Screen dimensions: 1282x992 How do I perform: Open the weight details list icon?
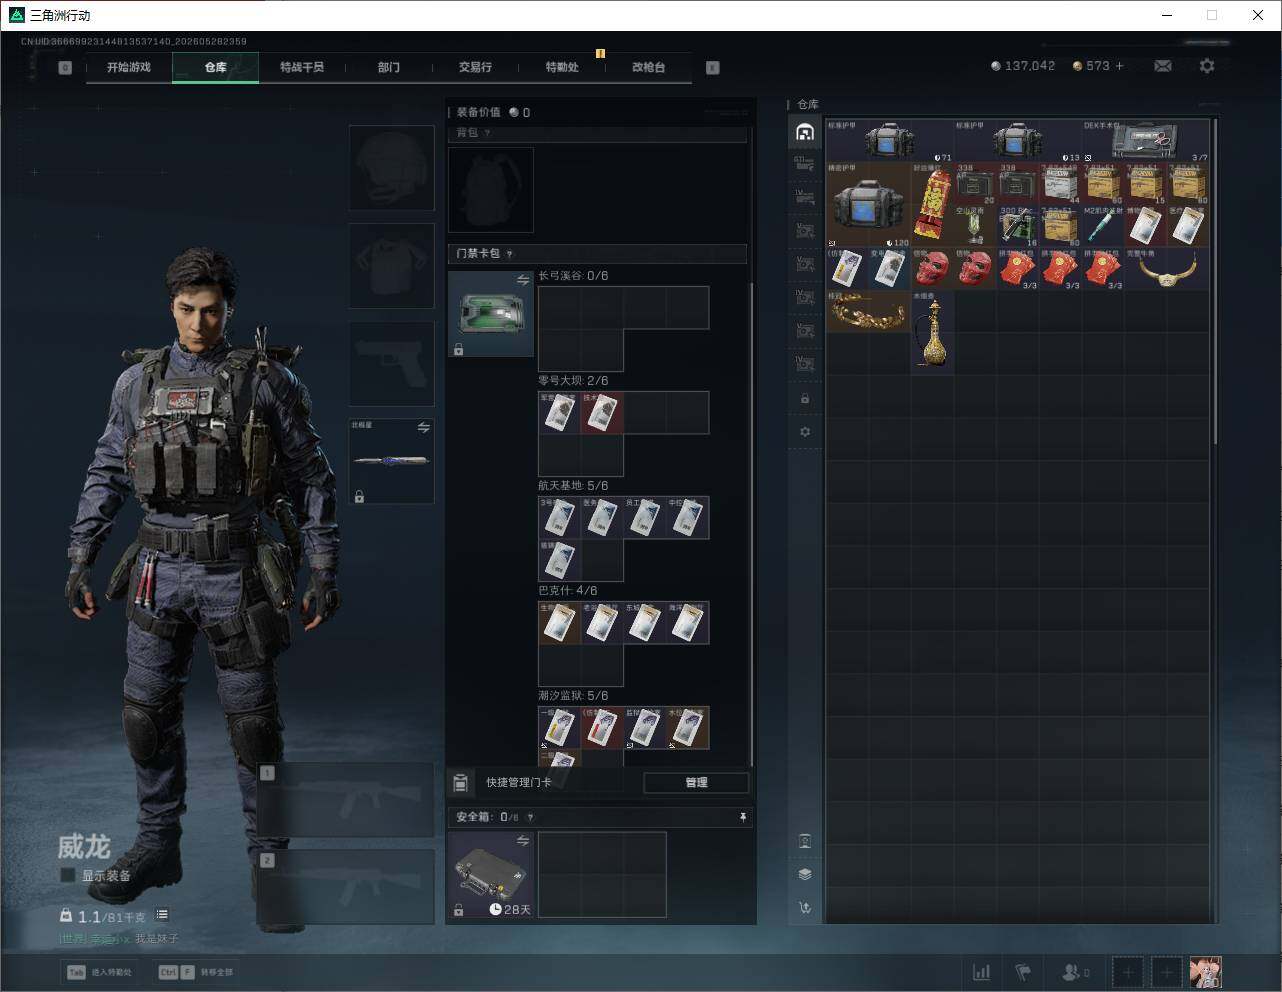click(162, 915)
